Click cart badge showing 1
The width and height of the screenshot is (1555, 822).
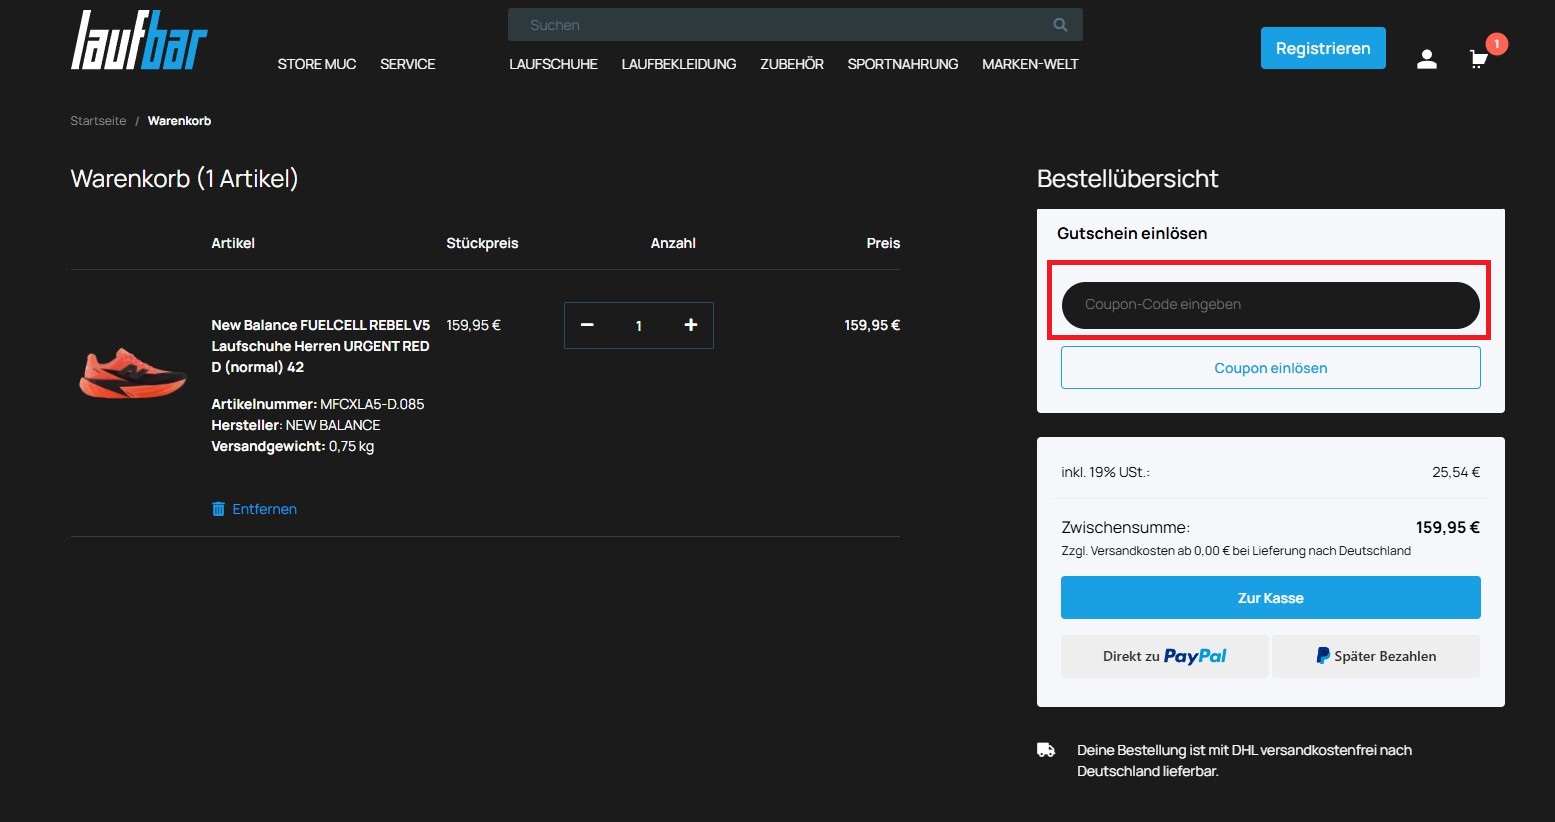[x=1496, y=44]
